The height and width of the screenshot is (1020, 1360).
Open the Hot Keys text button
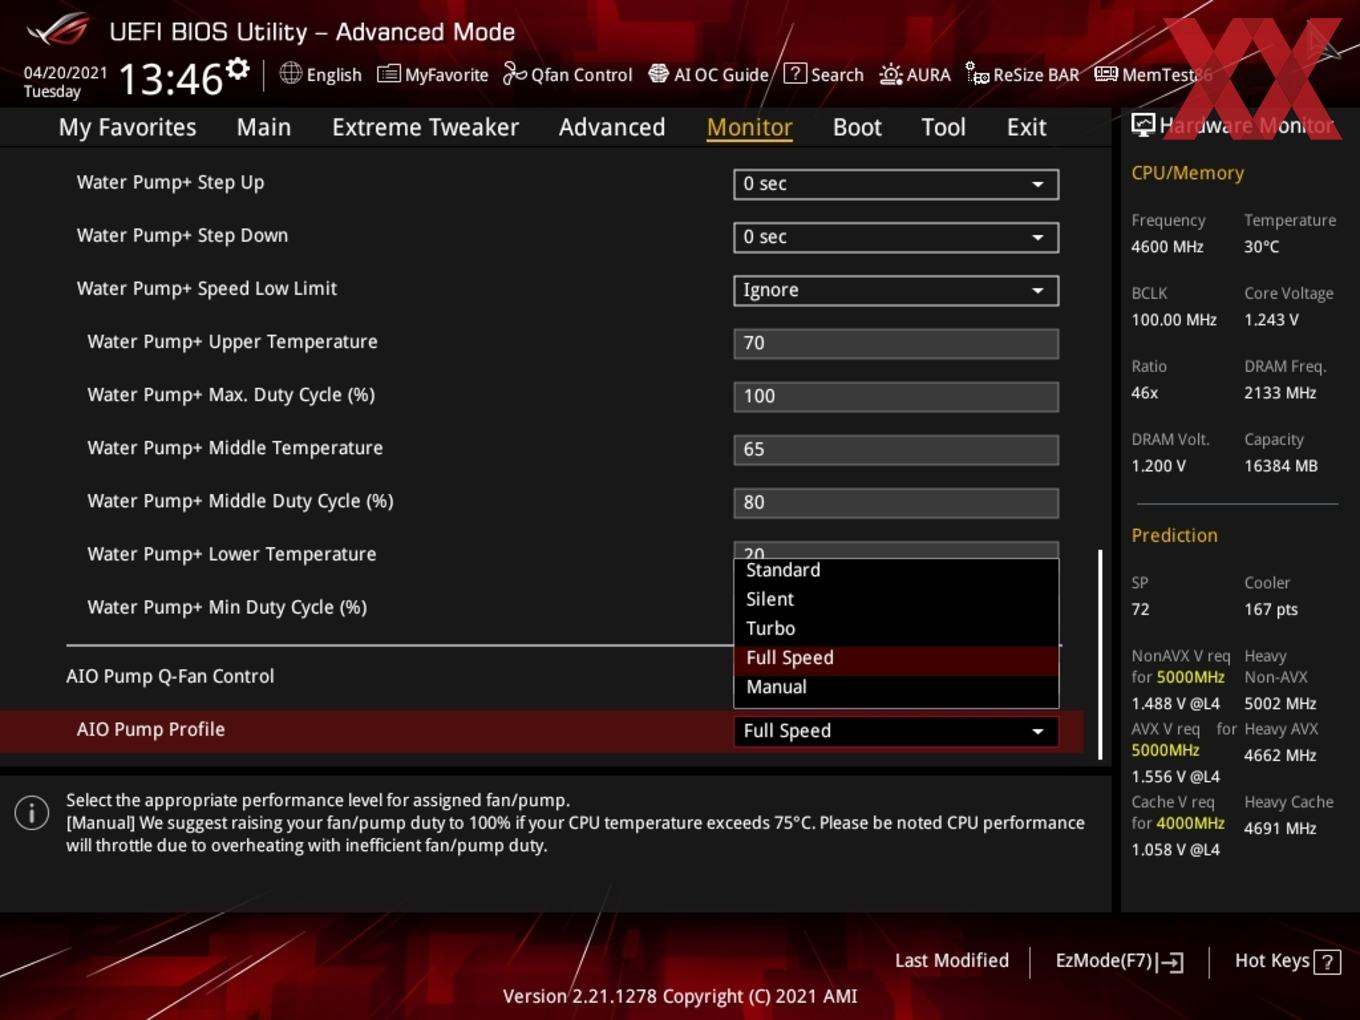click(1272, 961)
